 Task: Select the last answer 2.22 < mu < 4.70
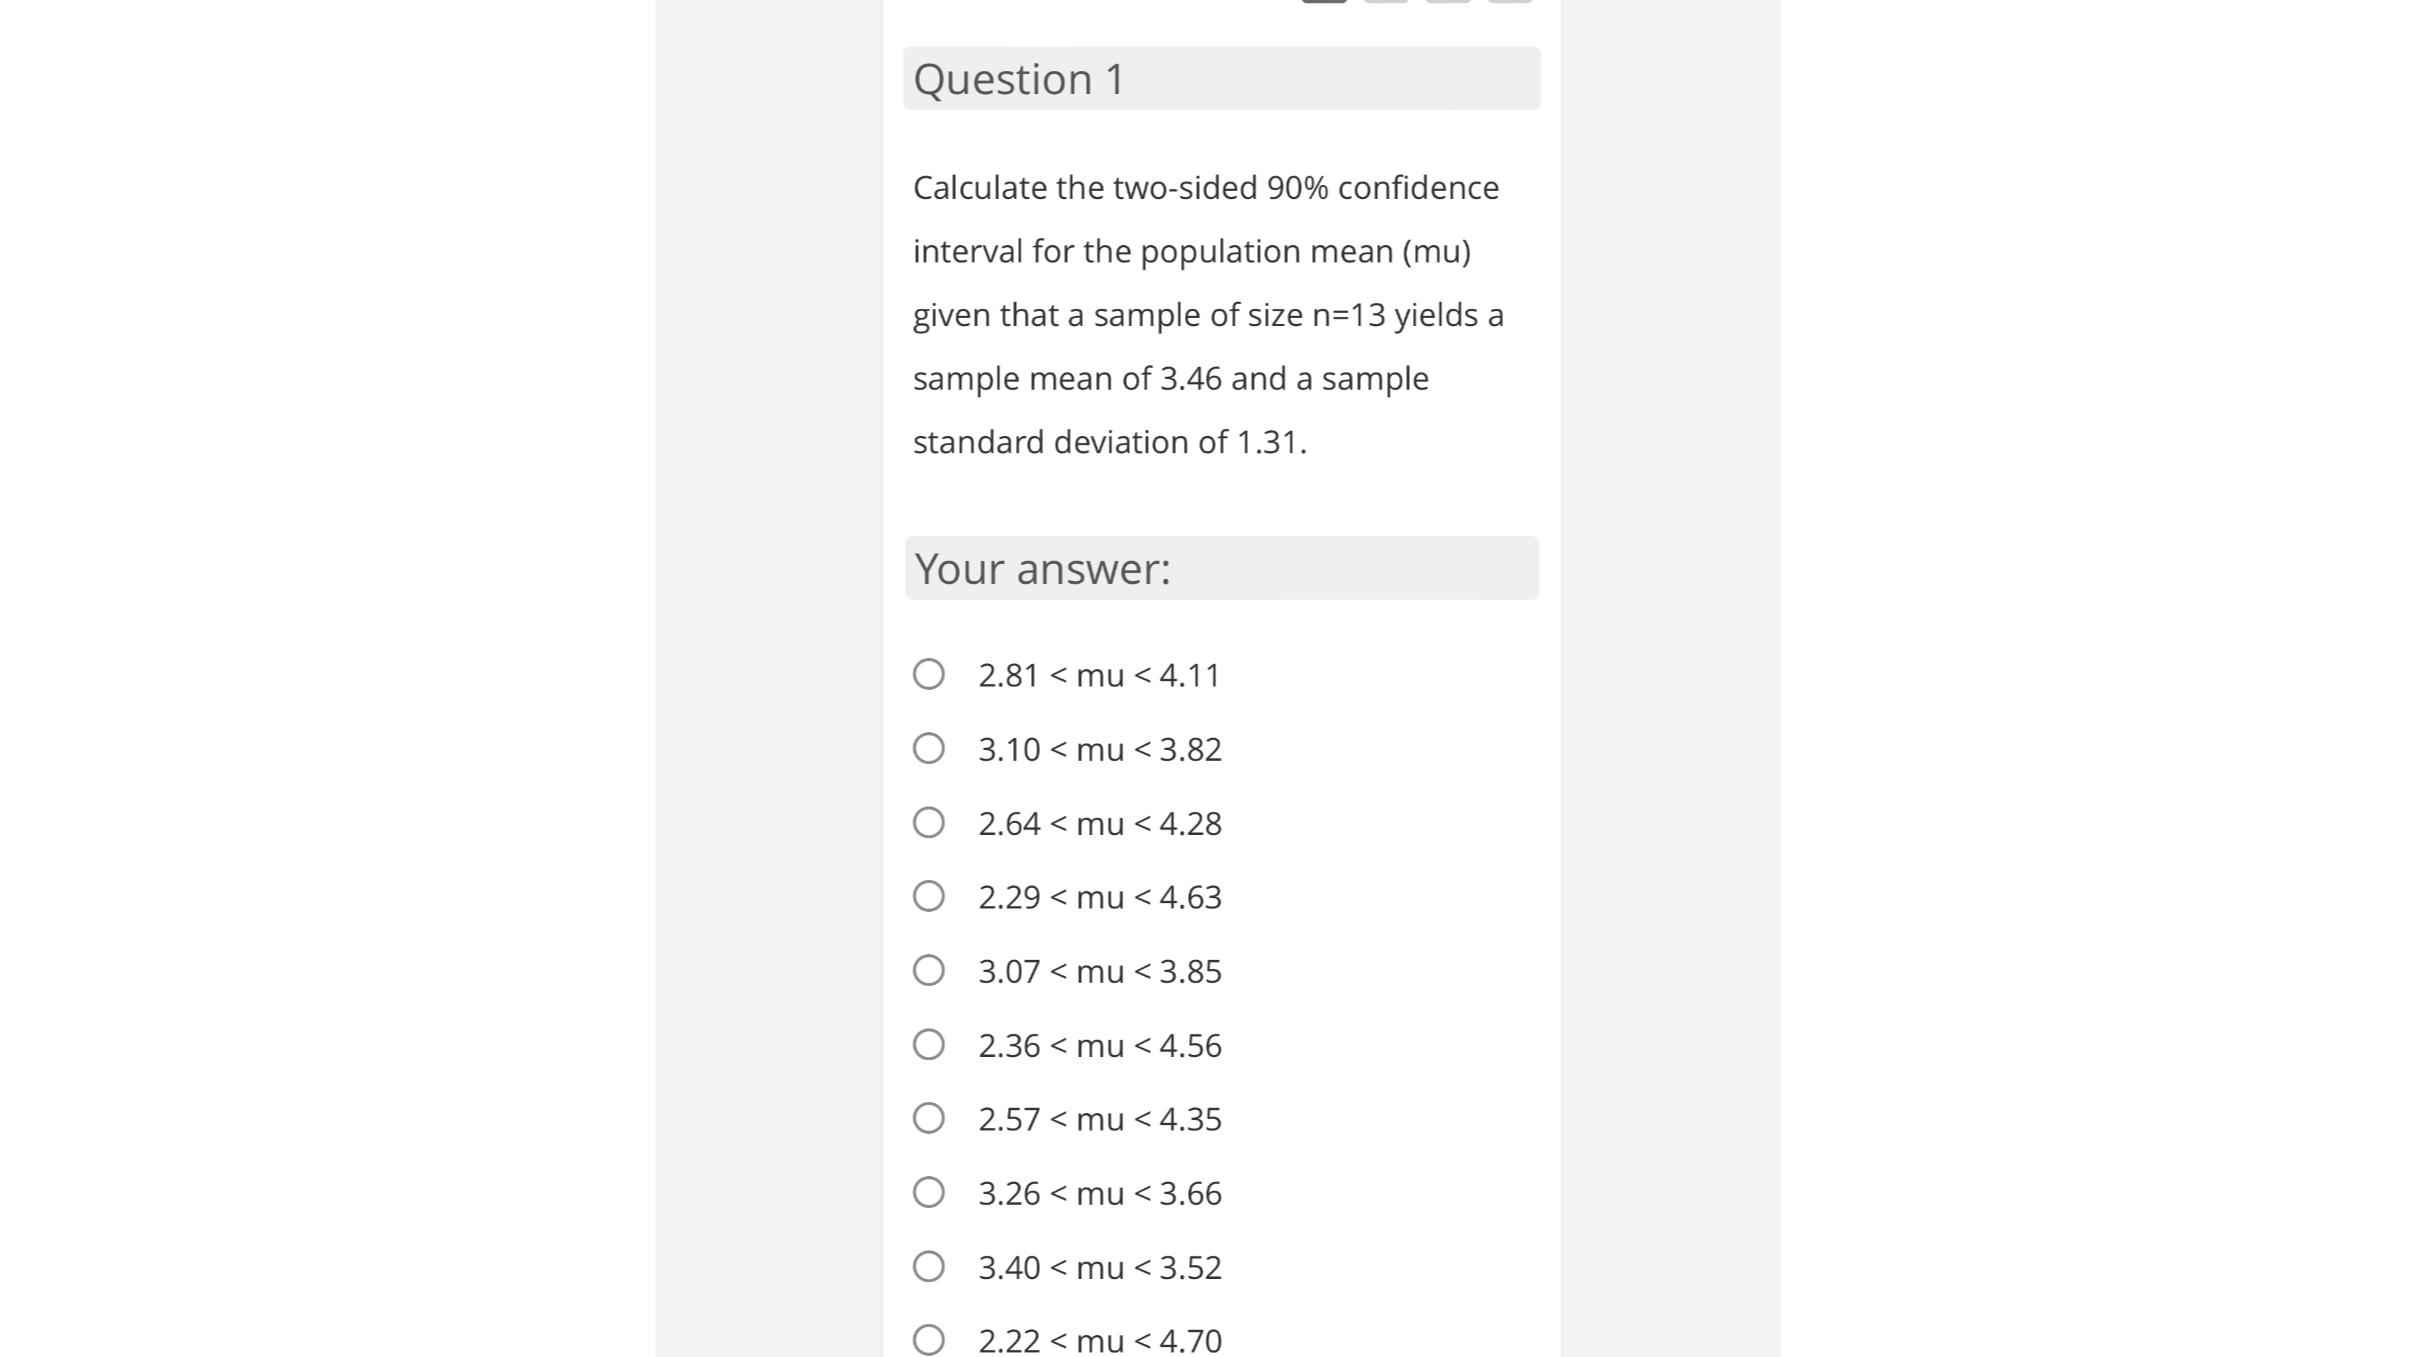pos(928,1339)
